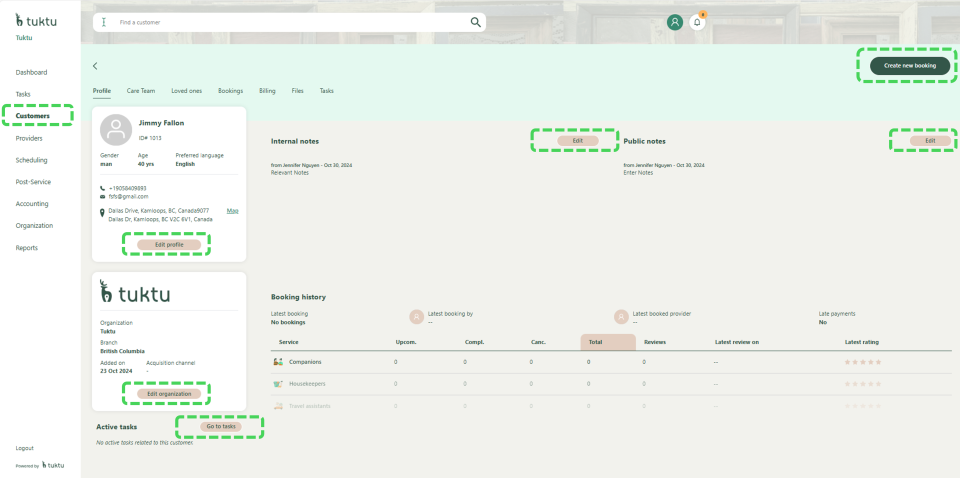960x478 pixels.
Task: Open the Bookings tab
Action: [x=230, y=91]
